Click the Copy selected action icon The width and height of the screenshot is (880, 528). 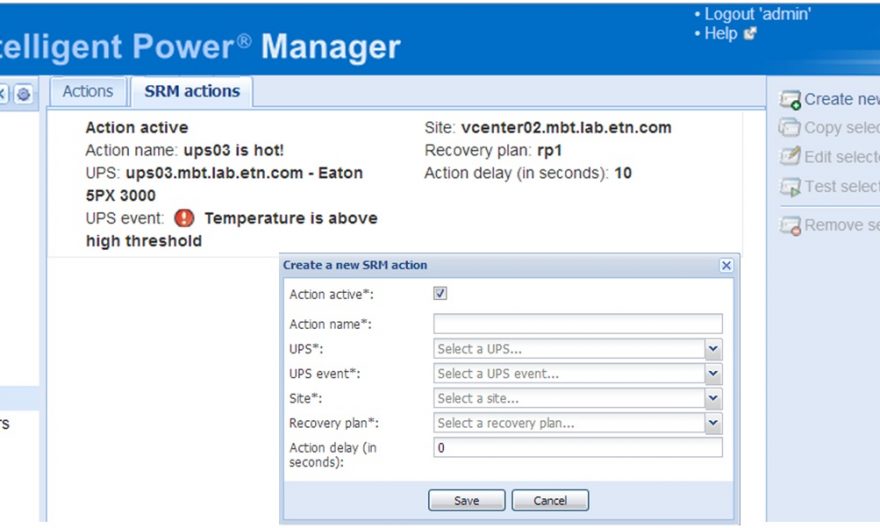tap(790, 128)
